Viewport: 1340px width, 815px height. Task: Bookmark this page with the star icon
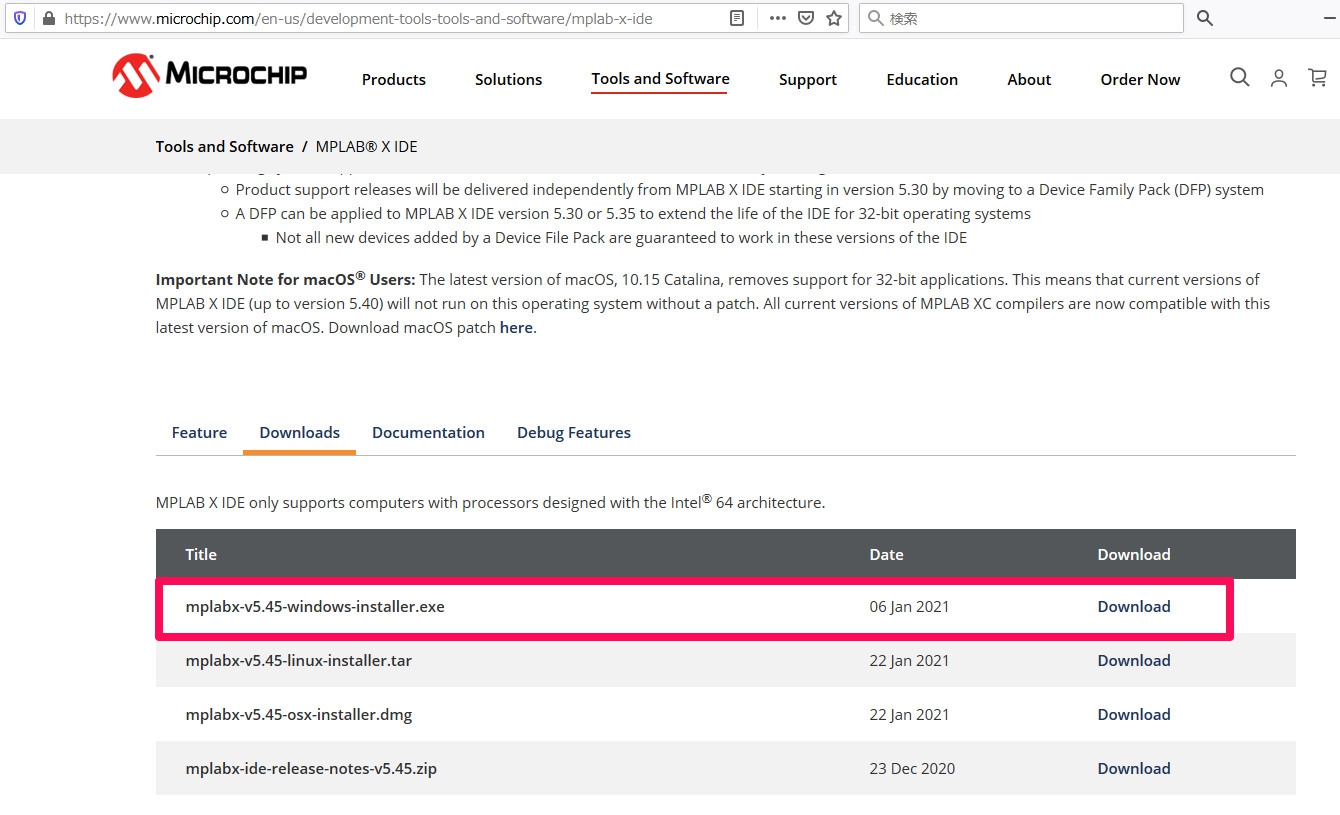point(834,18)
